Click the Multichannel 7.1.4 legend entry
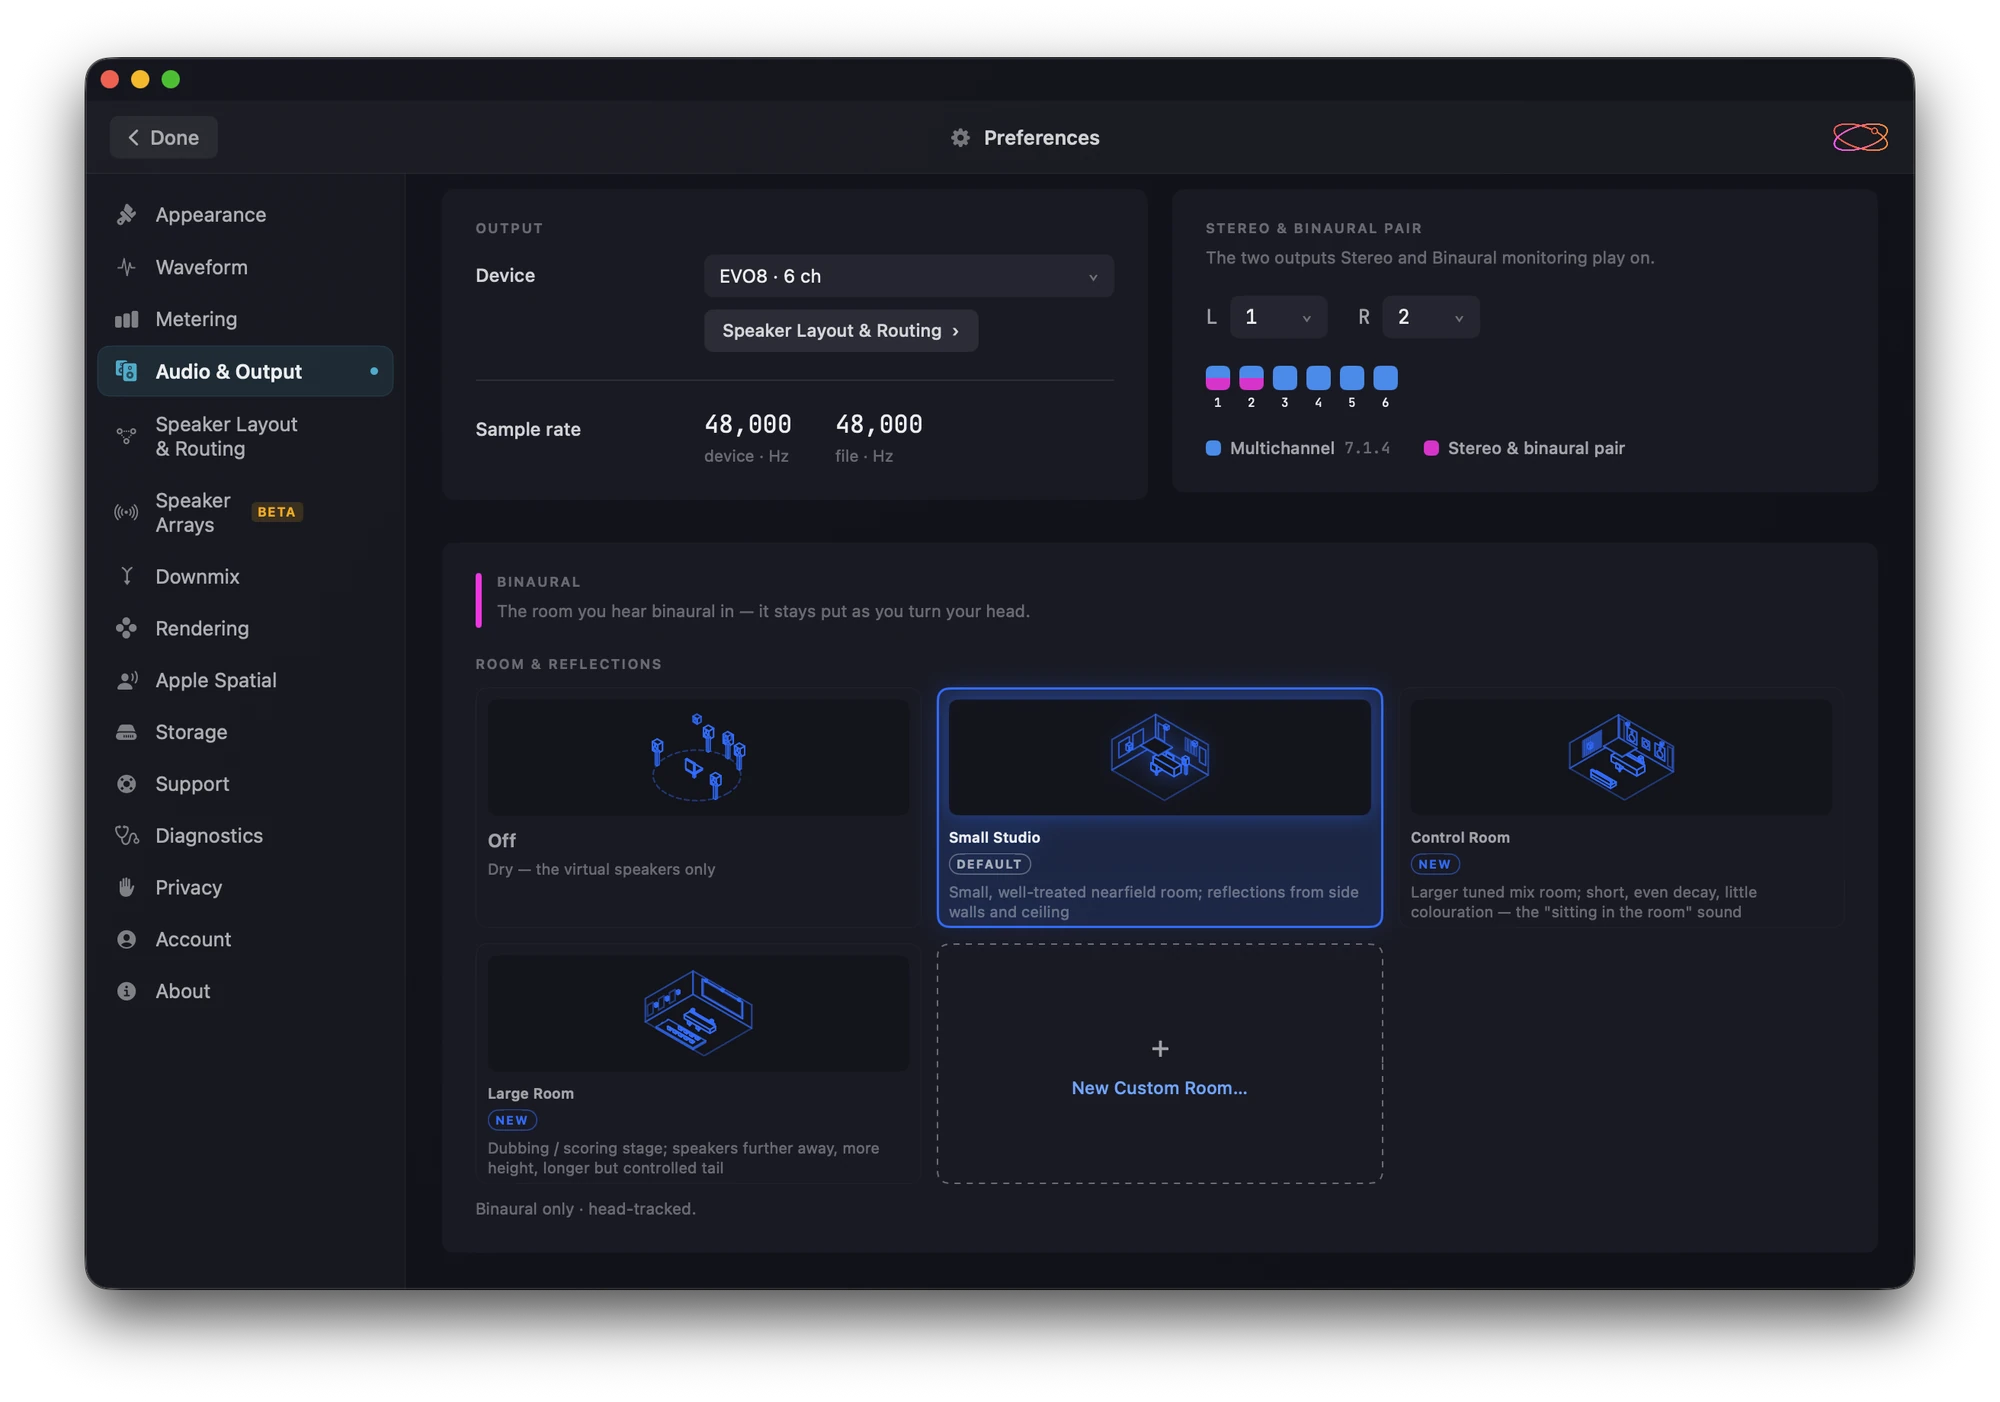Screen dimensions: 2000x1402 pos(1298,448)
